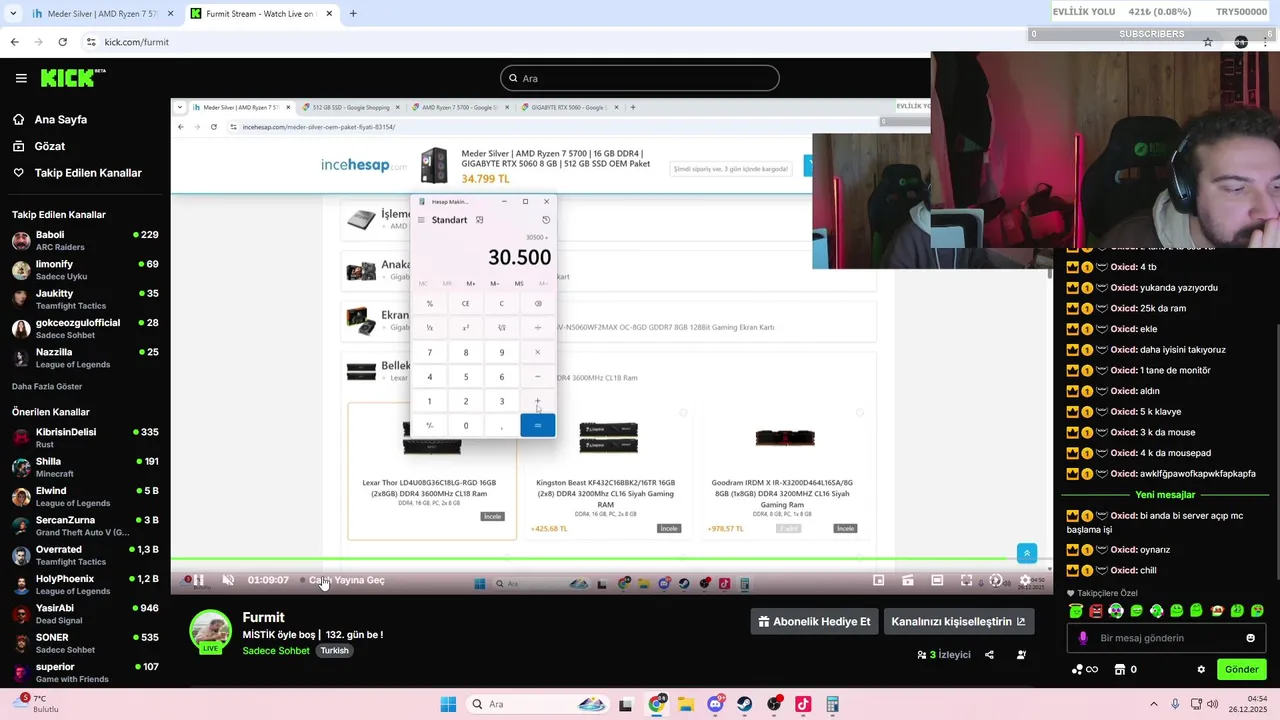The width and height of the screenshot is (1280, 720).
Task: Open Discord from the taskbar
Action: click(x=715, y=704)
